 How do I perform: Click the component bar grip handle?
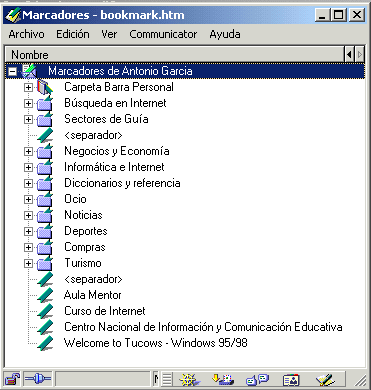click(x=167, y=379)
